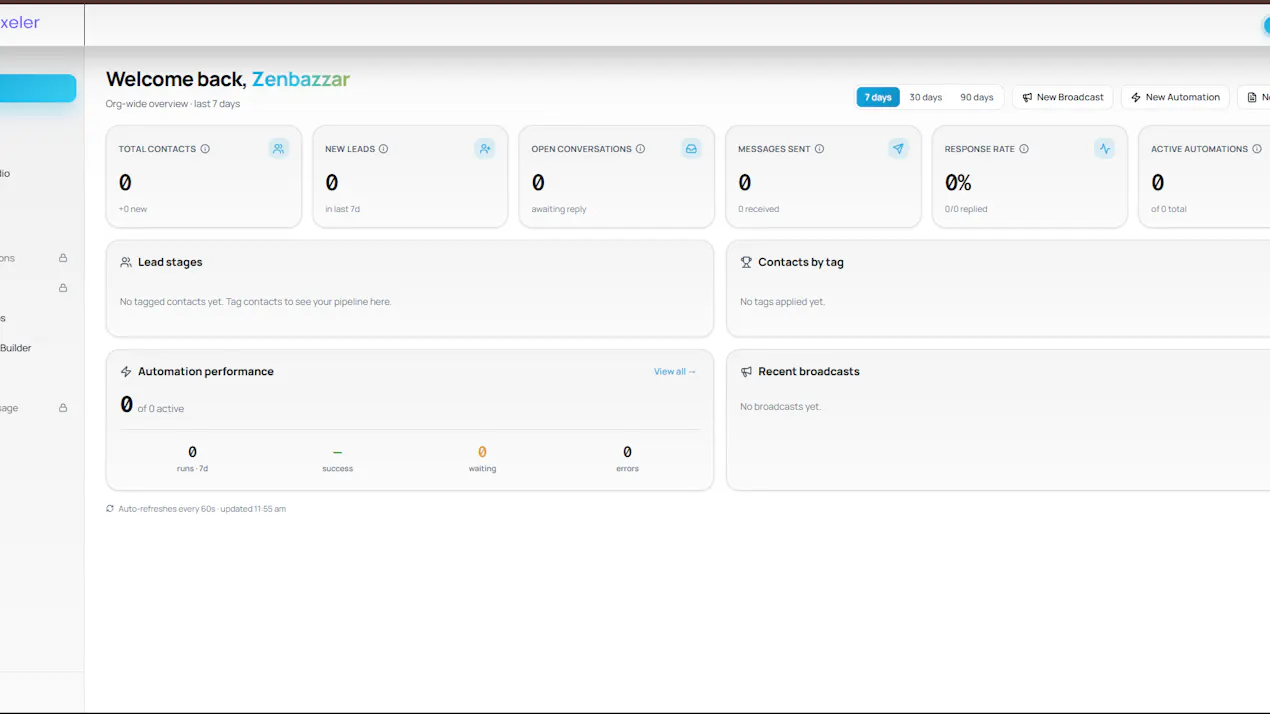Click 'No tagged contacts yet' message
1270x714 pixels.
point(256,302)
